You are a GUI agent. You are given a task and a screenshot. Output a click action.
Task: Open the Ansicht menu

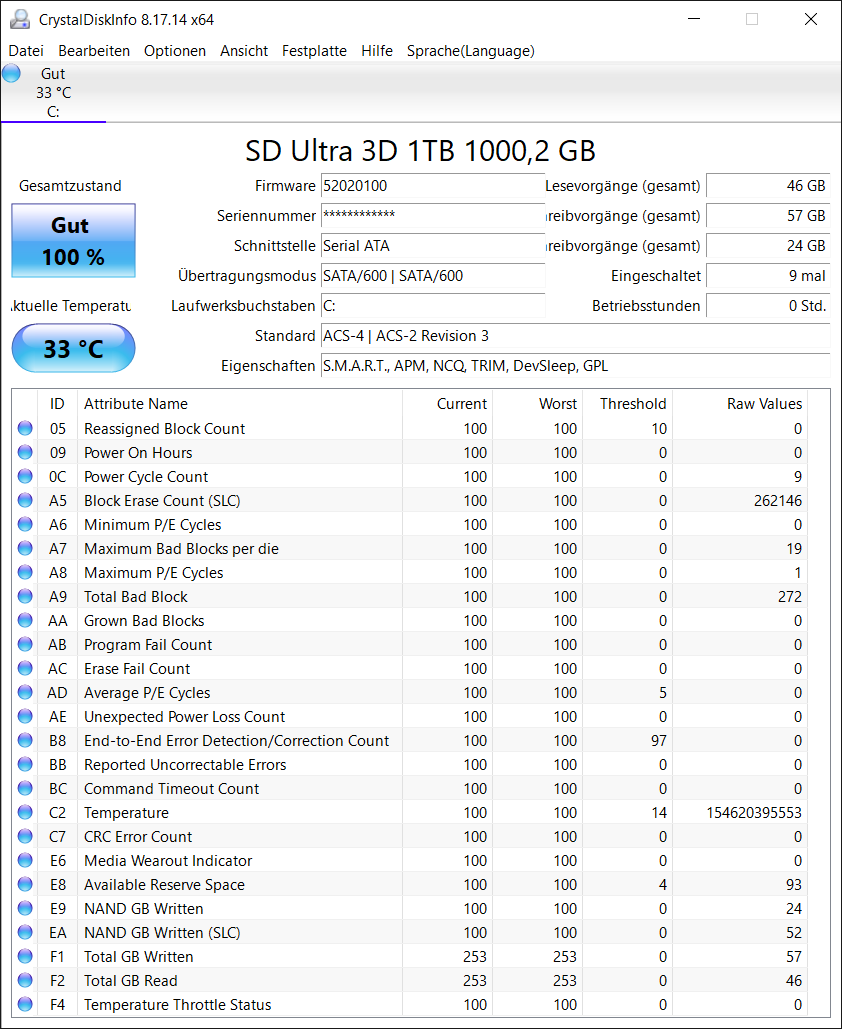point(243,51)
